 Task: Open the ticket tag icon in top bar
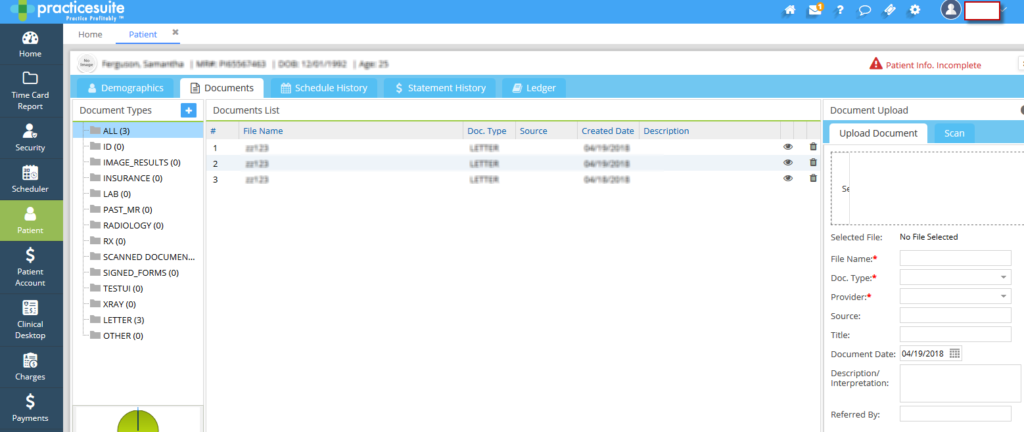(x=889, y=10)
